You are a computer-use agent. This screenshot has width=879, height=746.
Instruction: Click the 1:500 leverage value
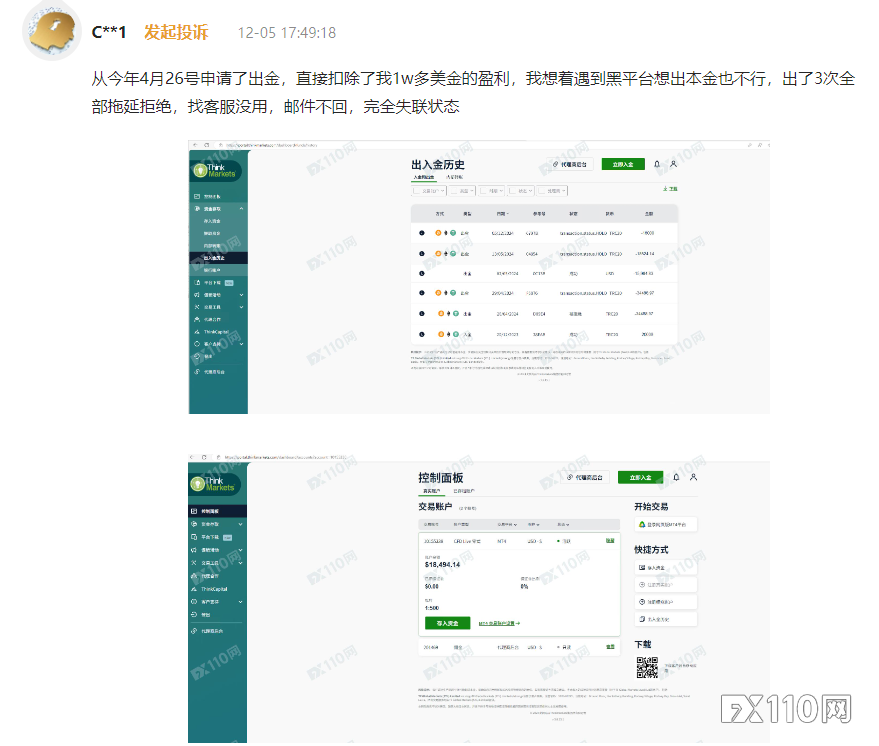432,608
